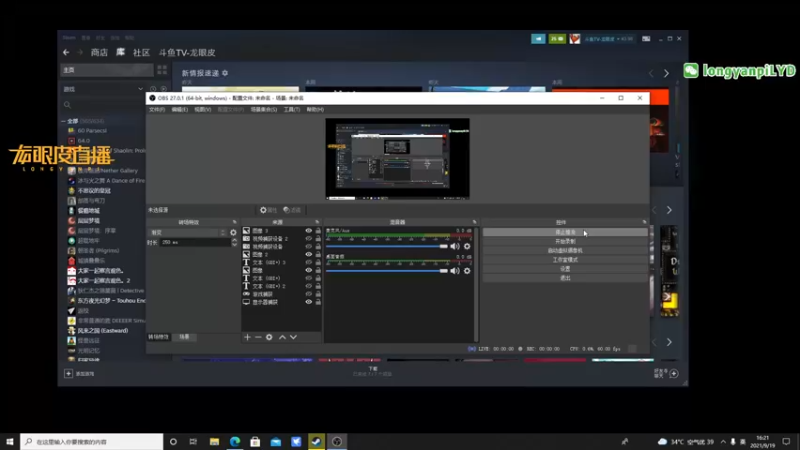Open Steam 商店 store page
Image resolution: width=800 pixels, height=450 pixels.
click(99, 53)
